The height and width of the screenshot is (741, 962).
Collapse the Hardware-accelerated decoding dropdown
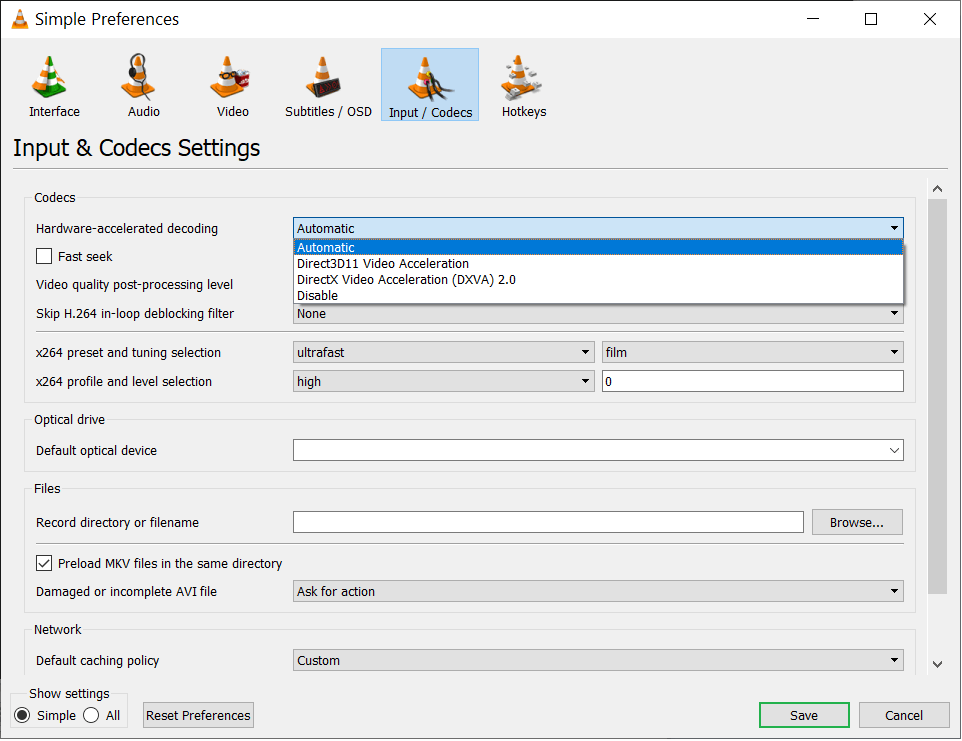[598, 229]
